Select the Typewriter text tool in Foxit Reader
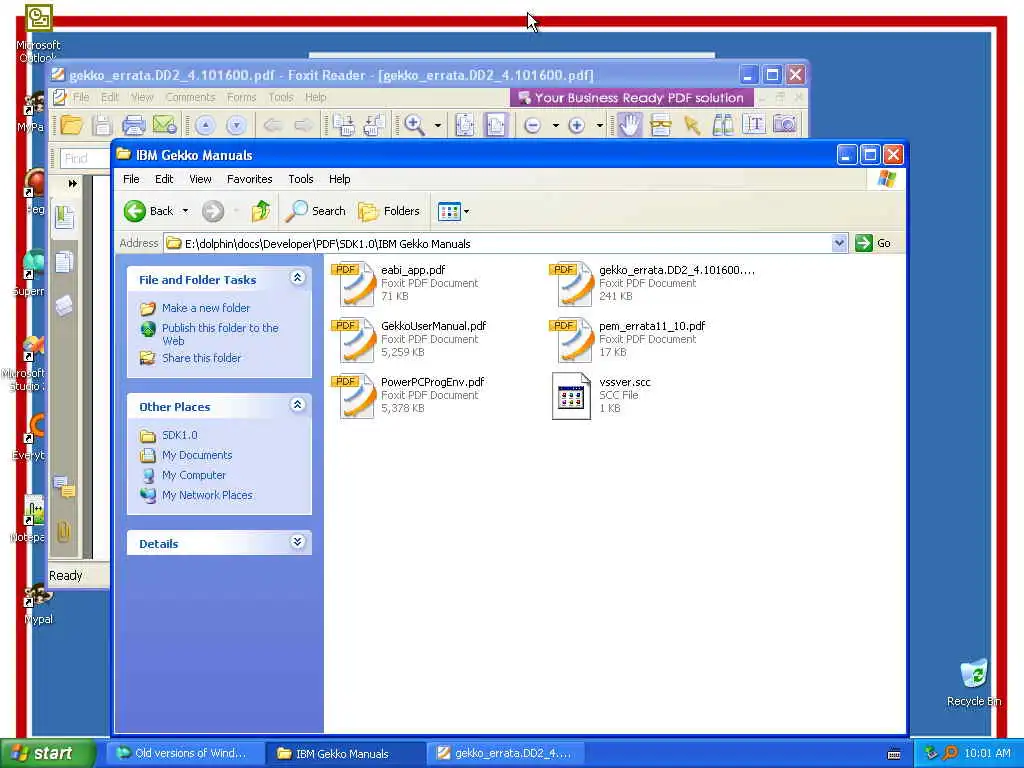 coord(754,124)
